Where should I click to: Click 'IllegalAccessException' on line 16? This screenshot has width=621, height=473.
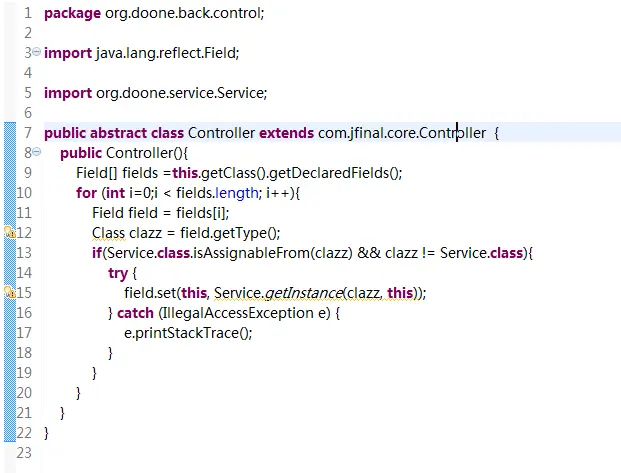tap(238, 313)
